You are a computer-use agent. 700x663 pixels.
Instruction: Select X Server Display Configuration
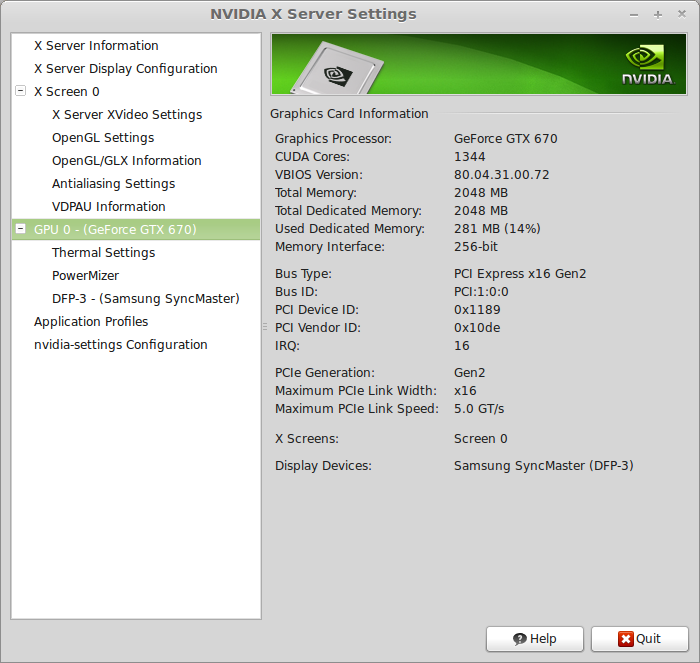[x=125, y=69]
